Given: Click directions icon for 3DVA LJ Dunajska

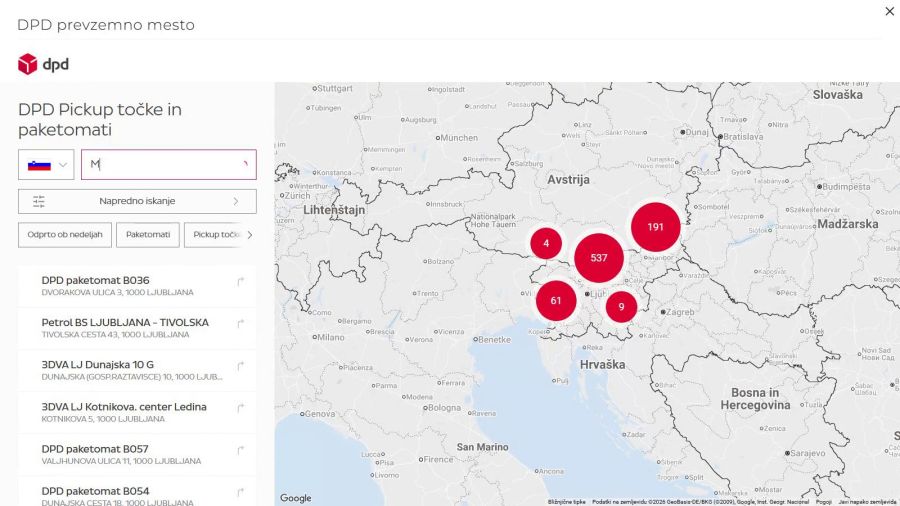Looking at the screenshot, I should (241, 365).
